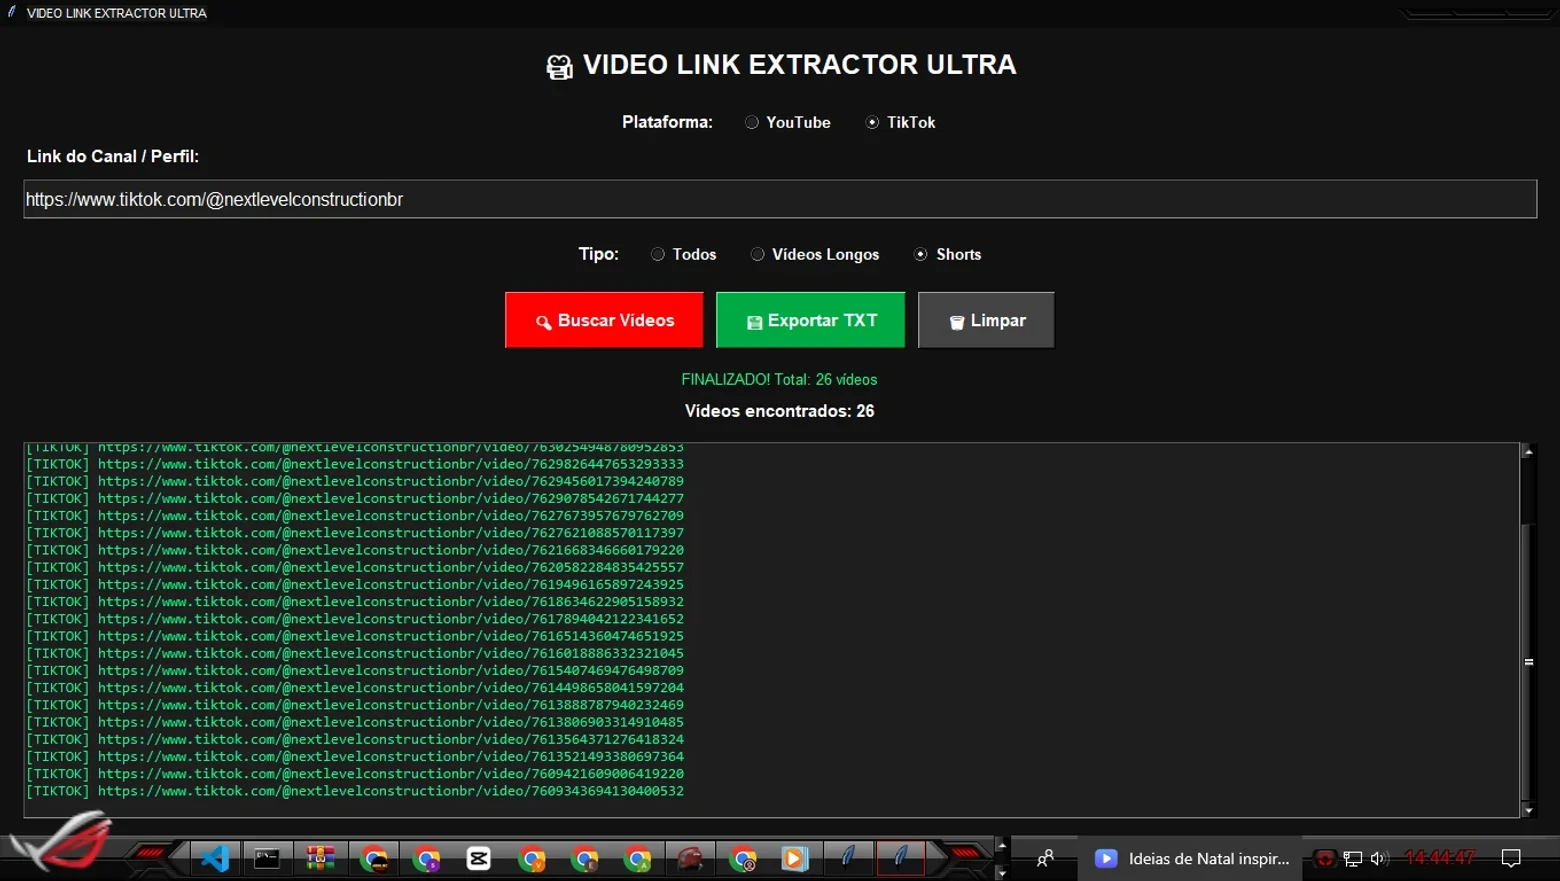
Task: Click the link ending in 7613521493380697364
Action: tap(391, 756)
